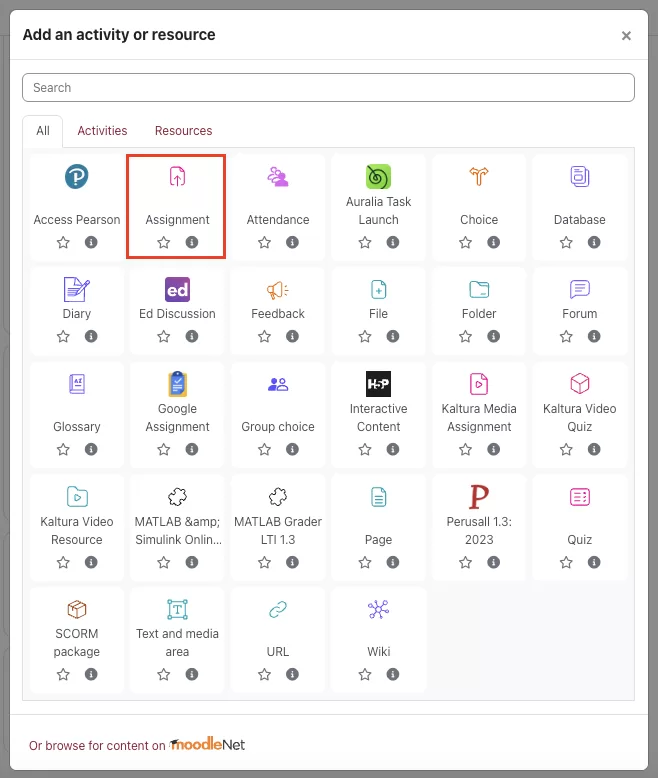The image size is (658, 778).
Task: Click the Text and media area label
Action: (177, 642)
